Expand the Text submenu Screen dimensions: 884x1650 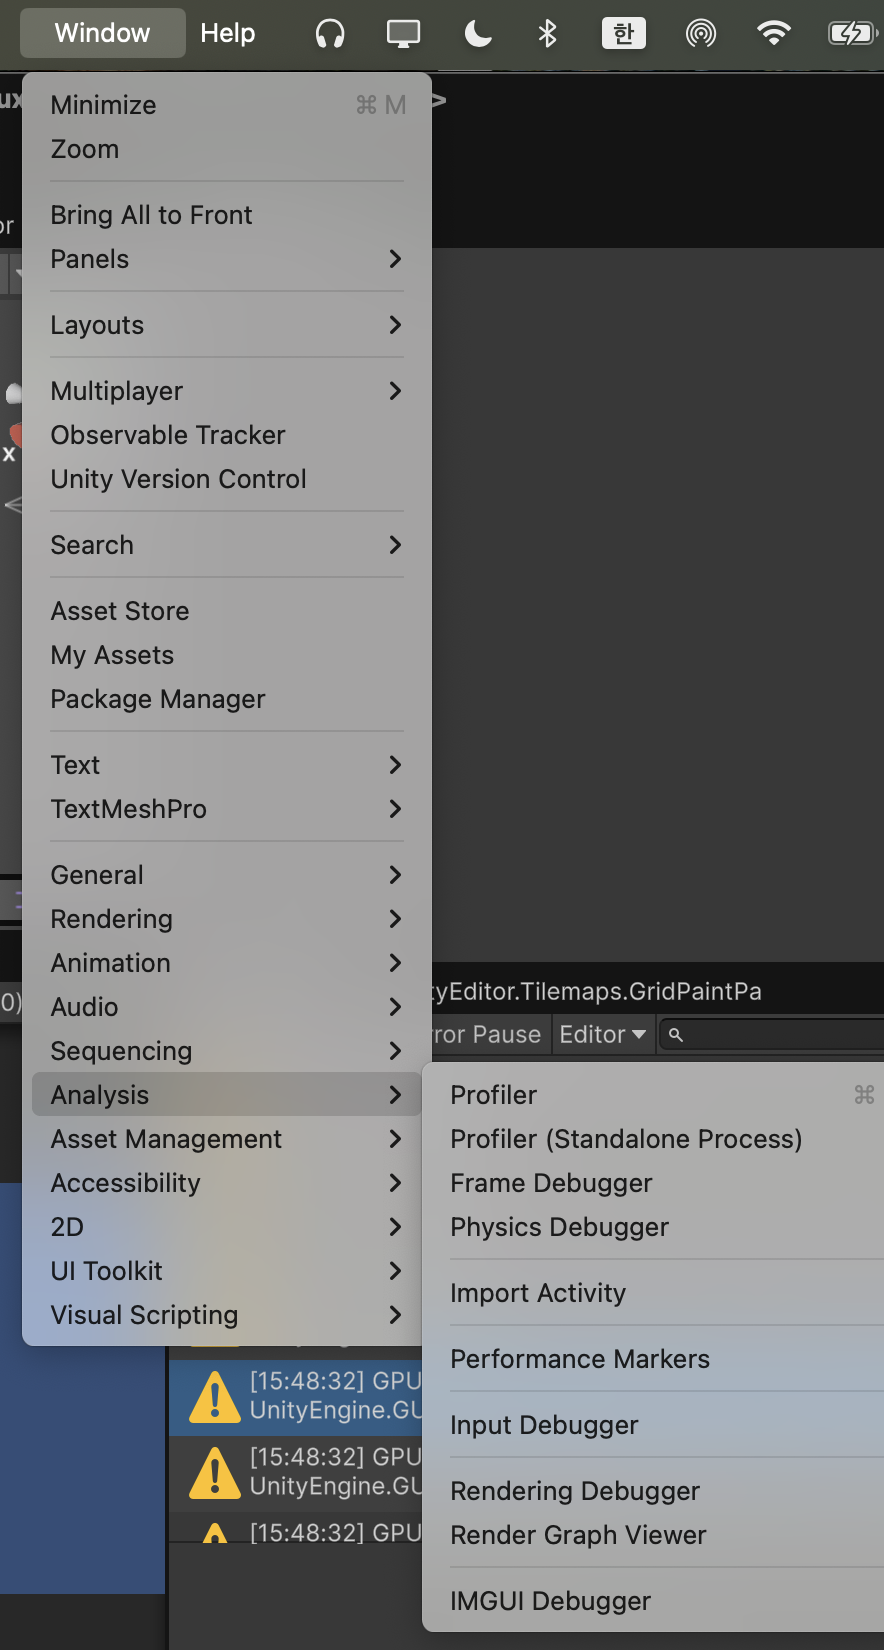(x=227, y=765)
